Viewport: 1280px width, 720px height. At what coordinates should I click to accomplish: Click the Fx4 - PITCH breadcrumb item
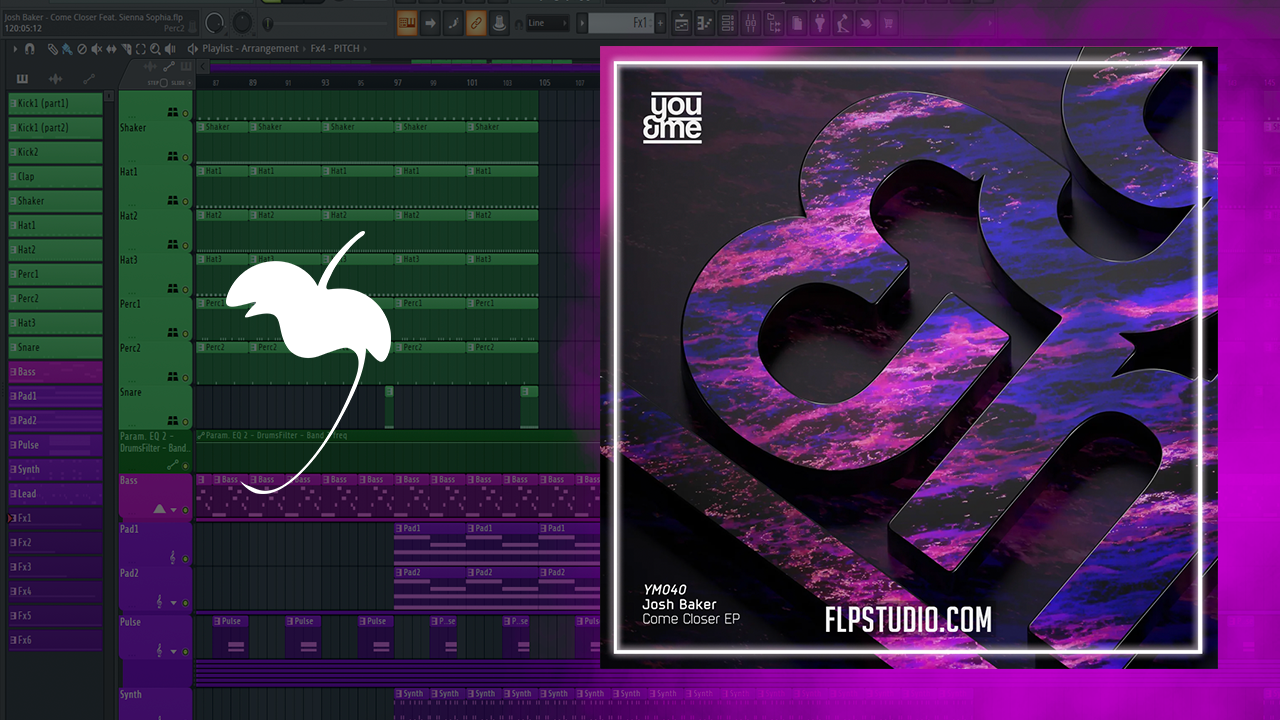click(335, 48)
